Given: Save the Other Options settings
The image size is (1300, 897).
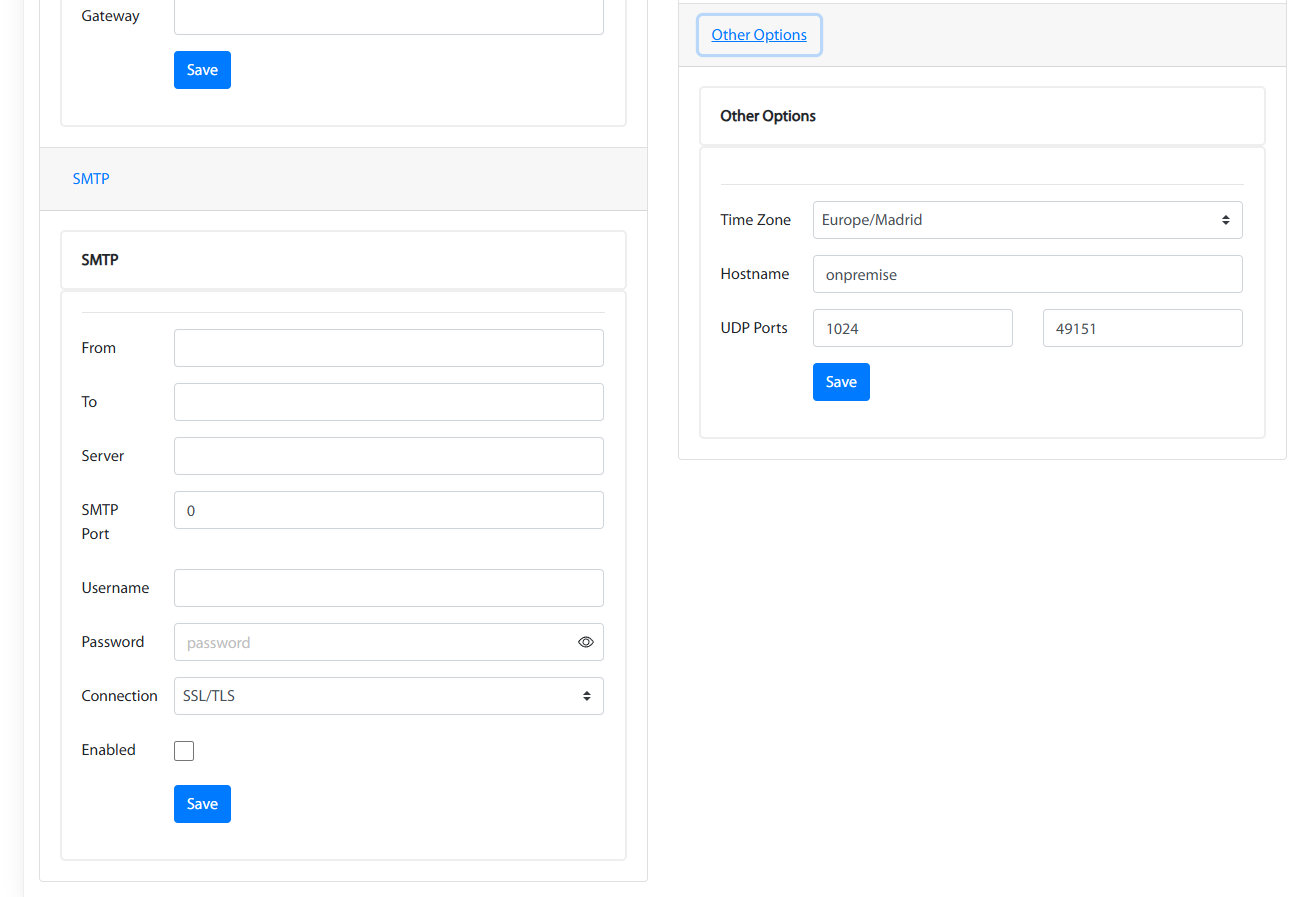Looking at the screenshot, I should [840, 381].
